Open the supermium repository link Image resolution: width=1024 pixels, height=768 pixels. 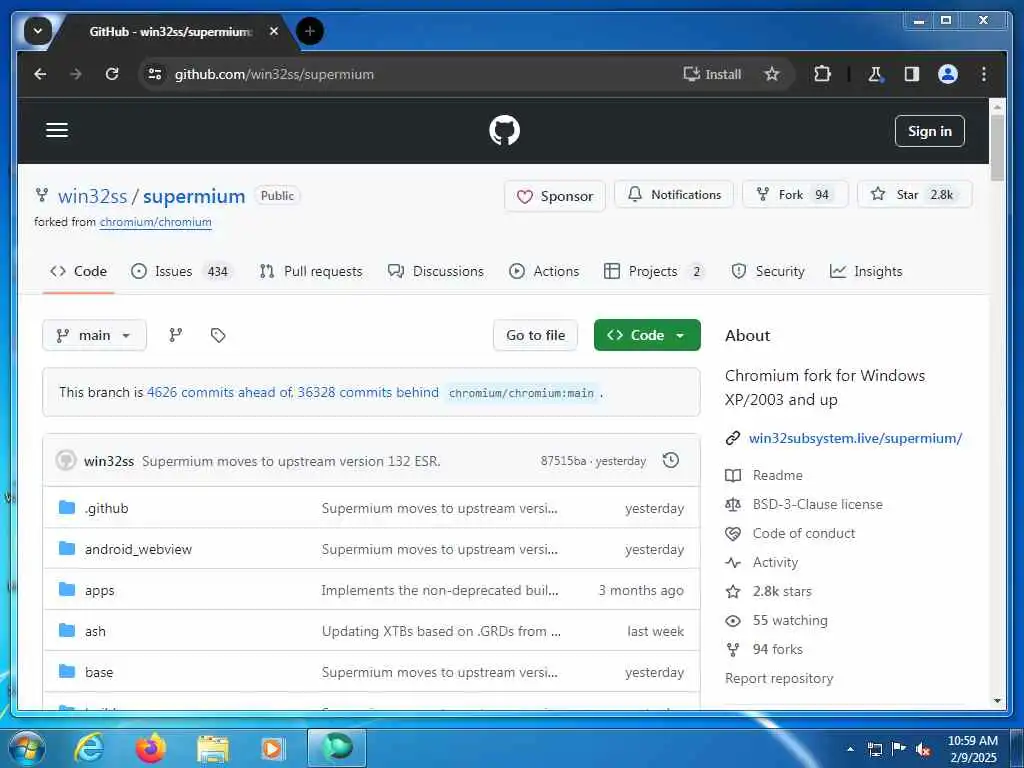point(194,197)
